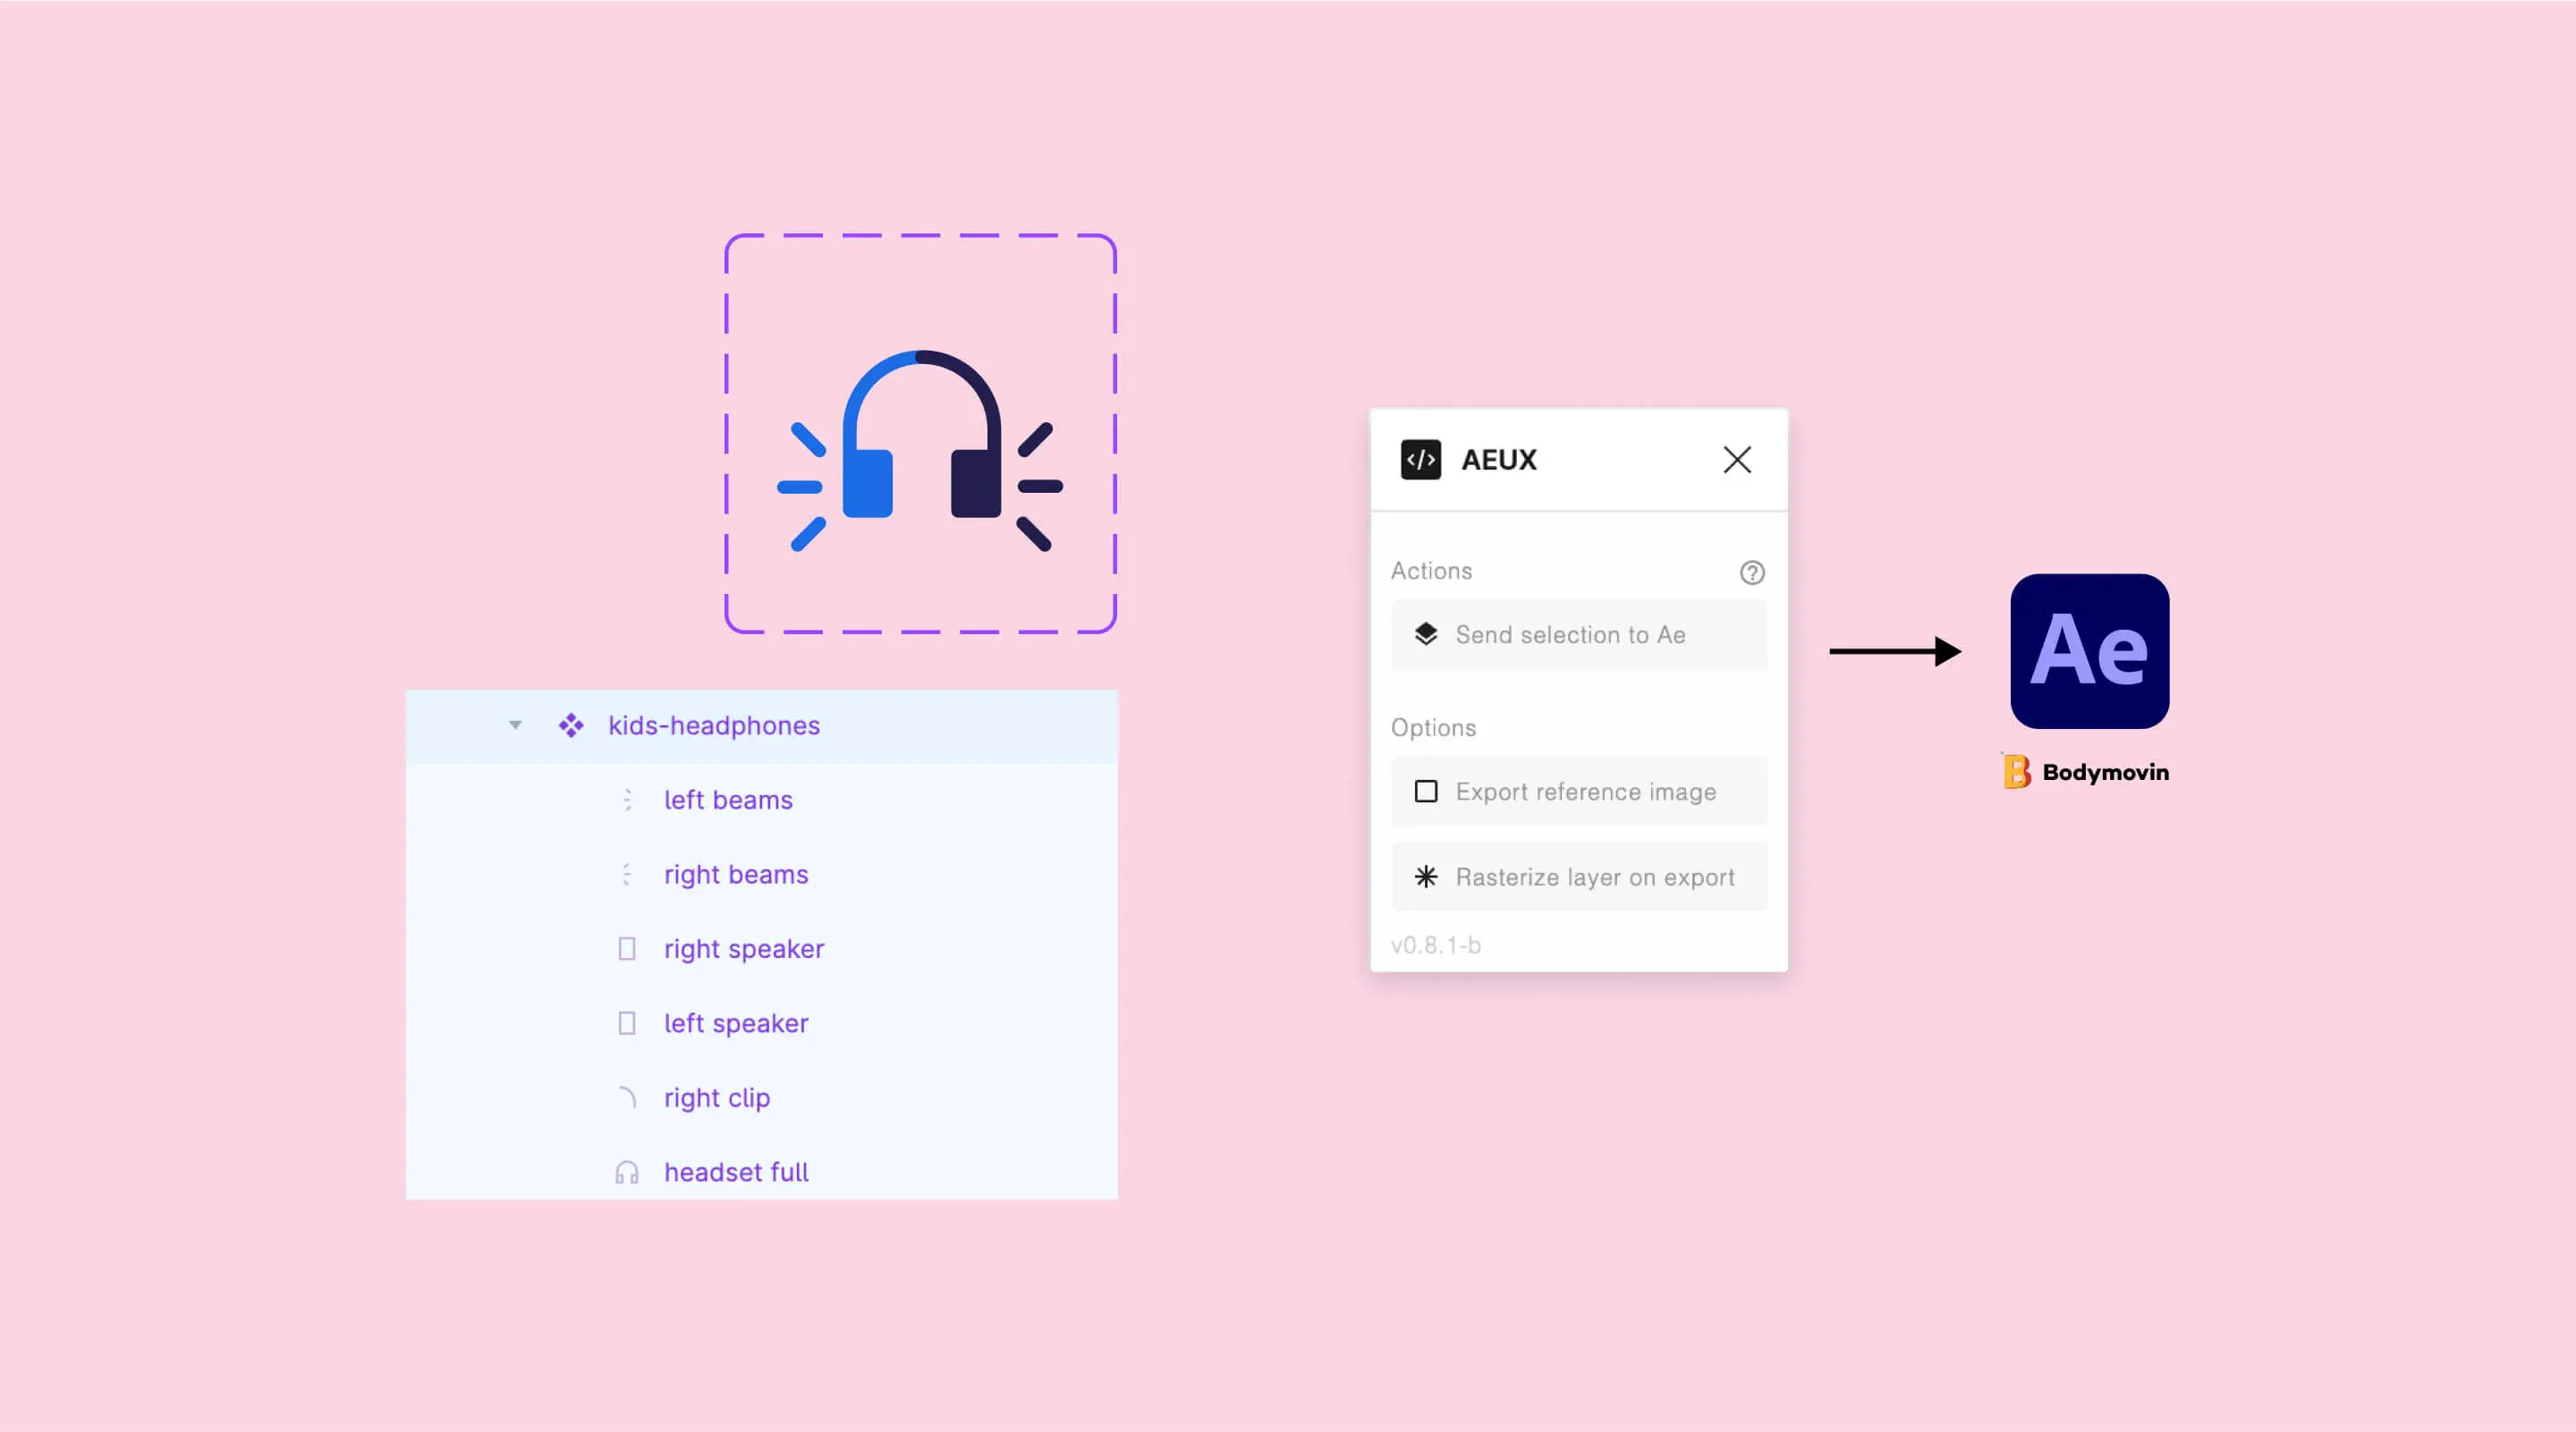
Task: Collapse the kids-headphones layer group
Action: (x=515, y=725)
